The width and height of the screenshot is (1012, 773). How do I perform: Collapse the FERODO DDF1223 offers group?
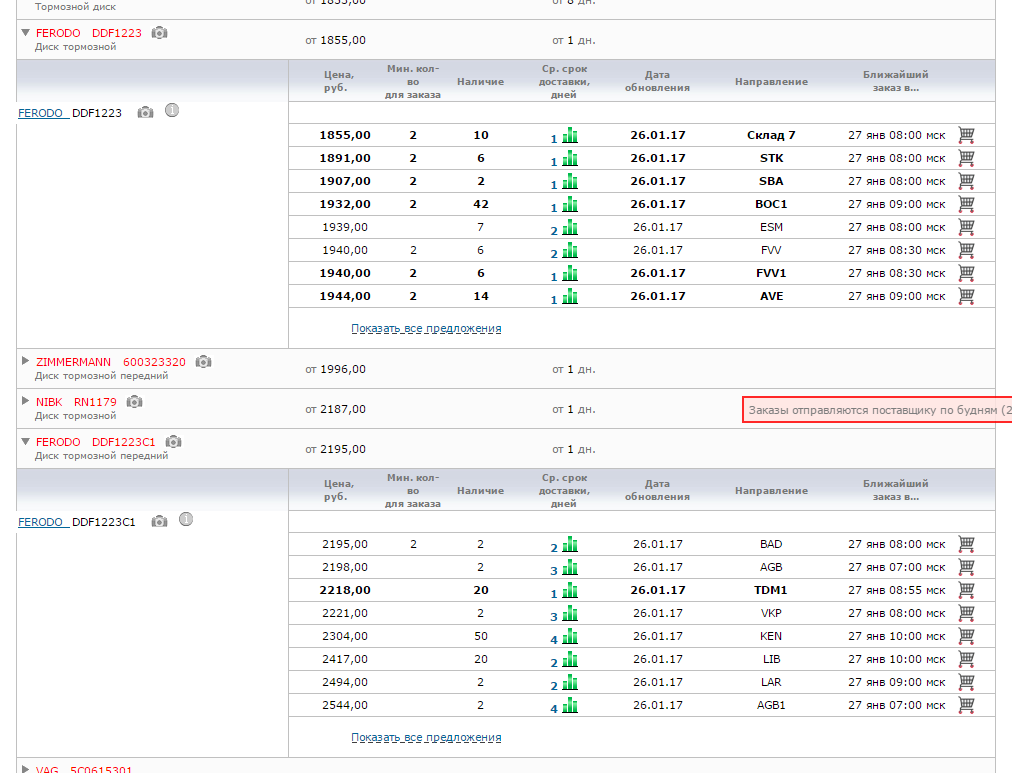point(26,32)
